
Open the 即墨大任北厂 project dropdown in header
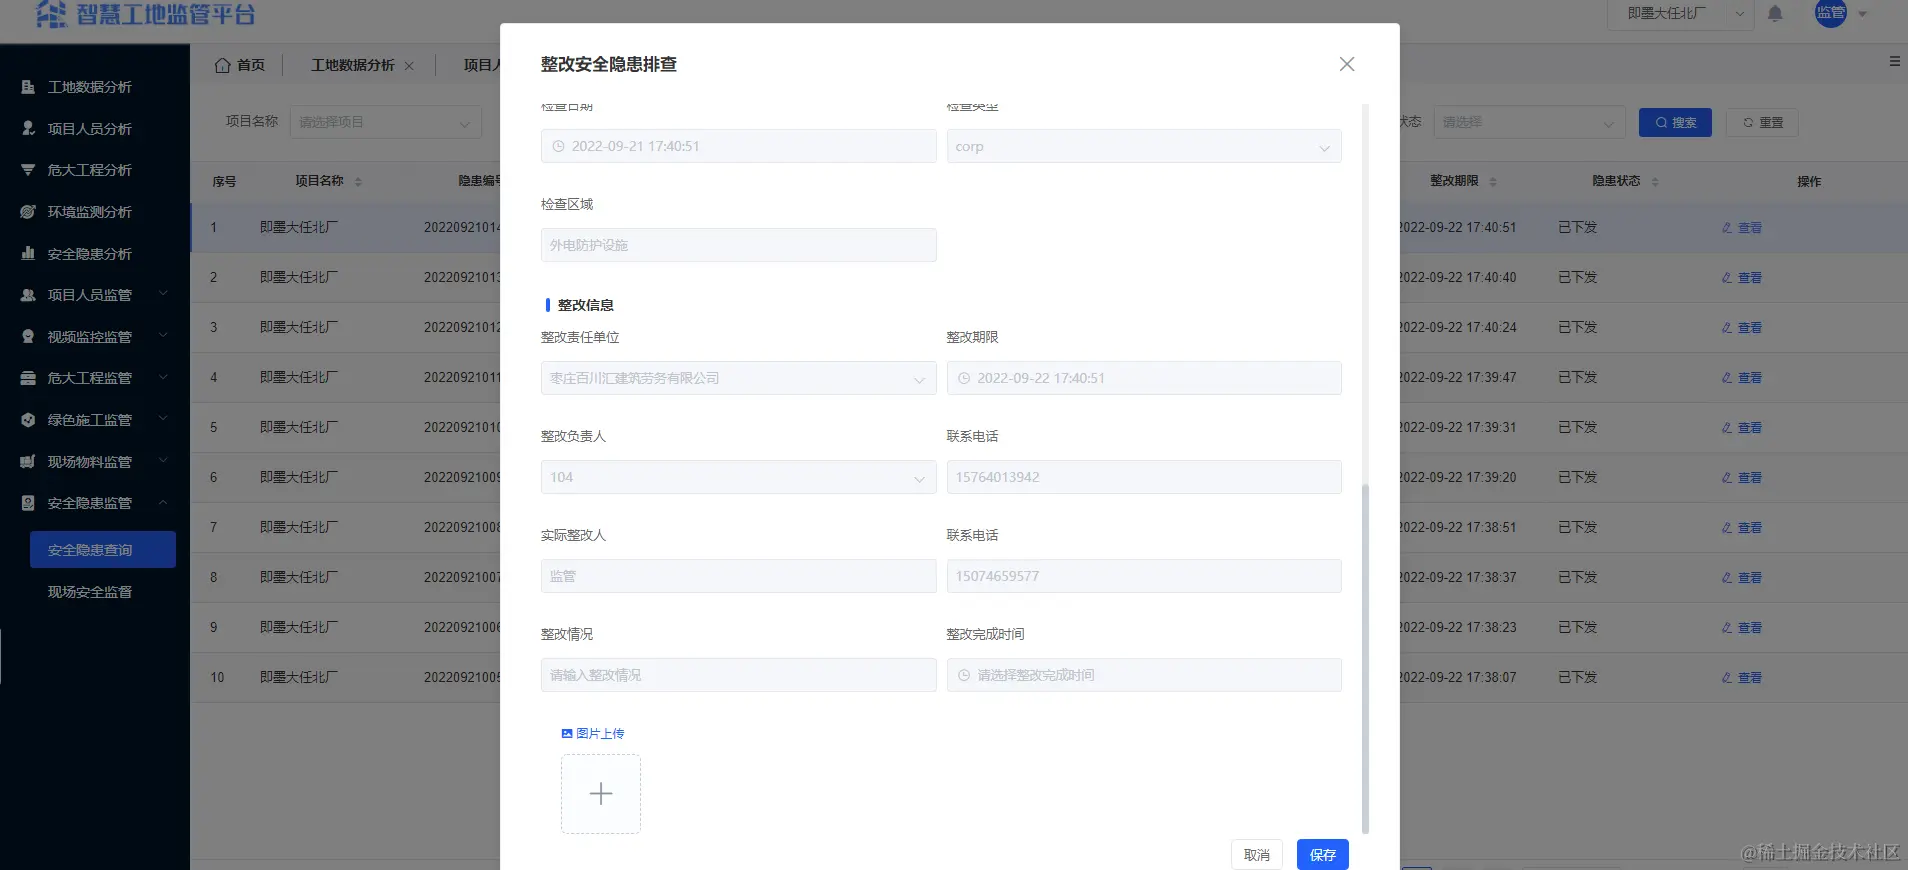(x=1681, y=14)
